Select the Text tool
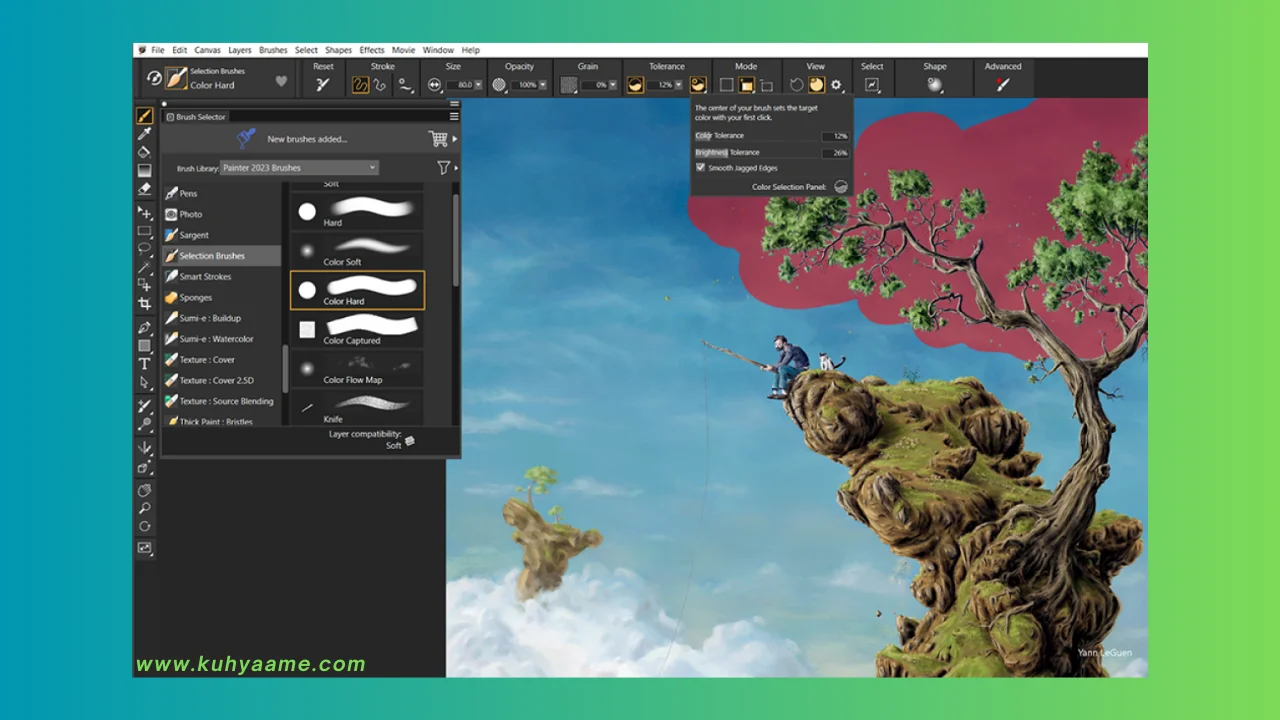 pos(144,364)
